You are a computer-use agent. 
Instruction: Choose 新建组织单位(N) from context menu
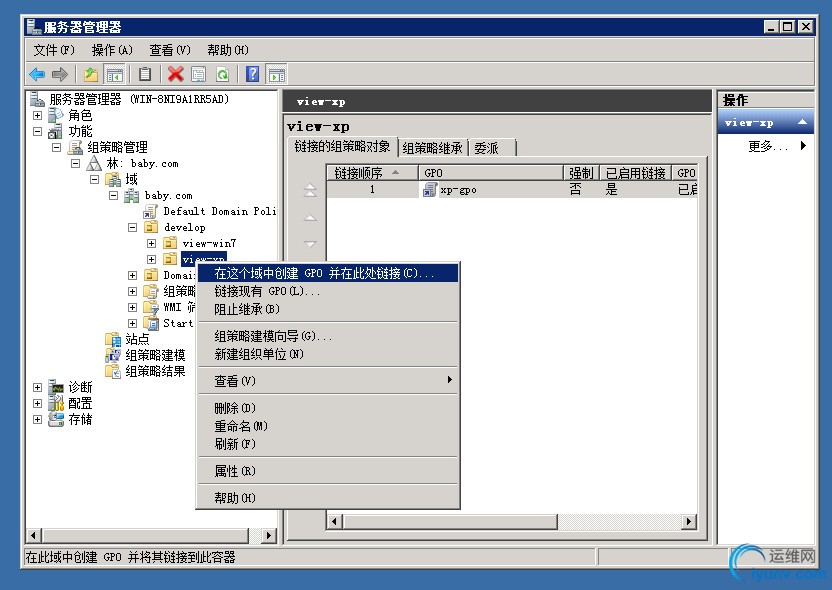pyautogui.click(x=327, y=354)
